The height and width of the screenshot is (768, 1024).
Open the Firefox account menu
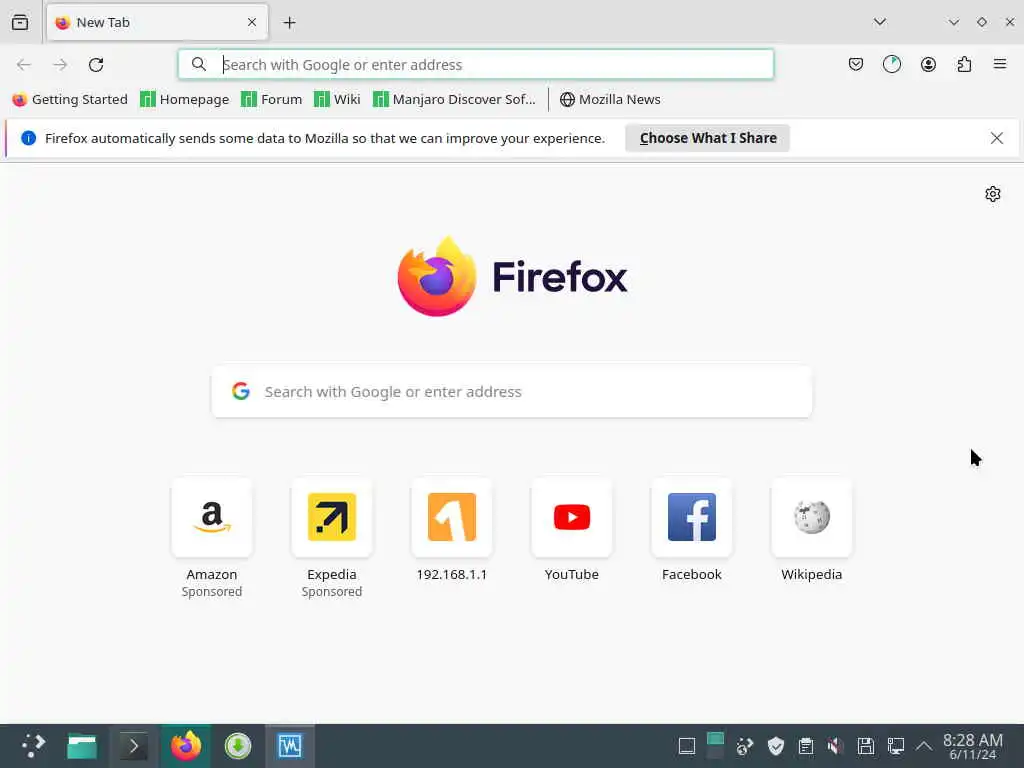(x=928, y=64)
